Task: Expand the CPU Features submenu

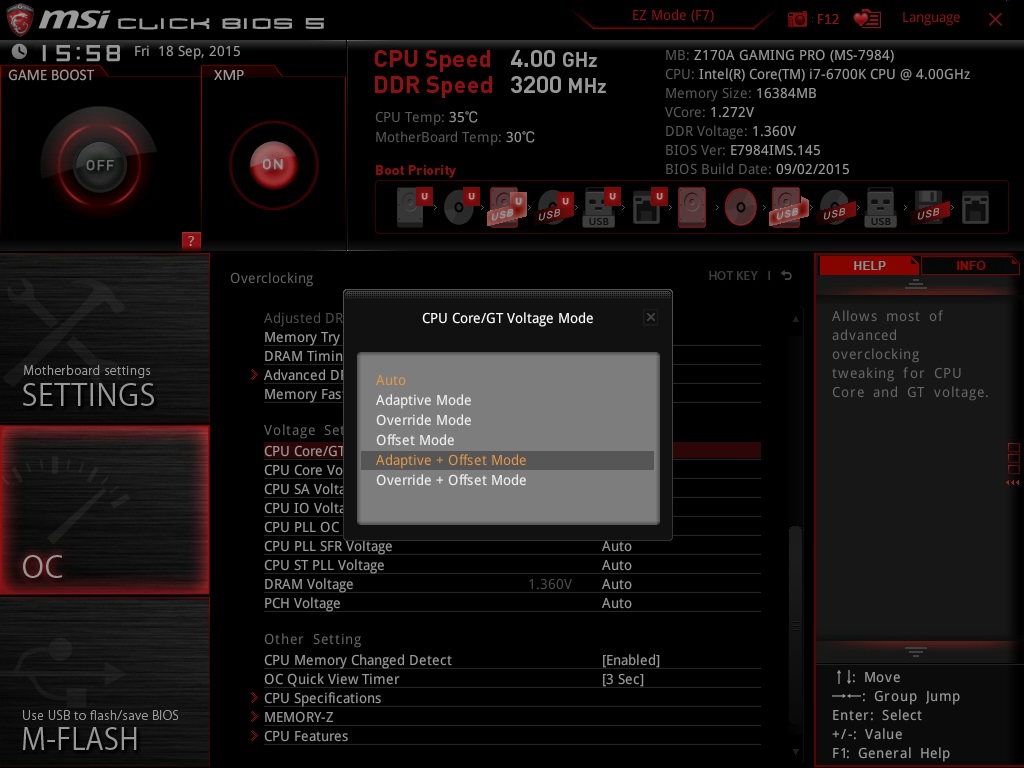Action: (306, 736)
